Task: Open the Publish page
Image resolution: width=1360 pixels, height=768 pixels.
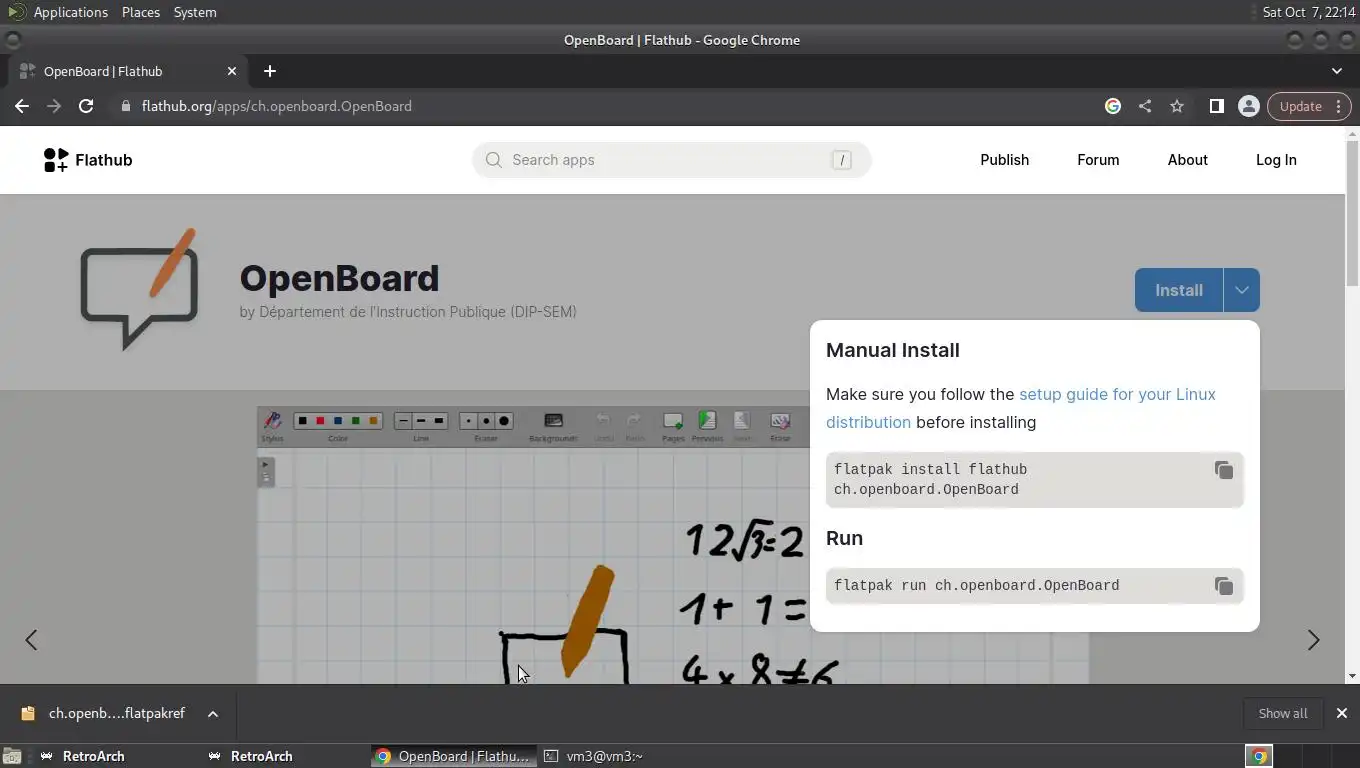Action: tap(1004, 160)
